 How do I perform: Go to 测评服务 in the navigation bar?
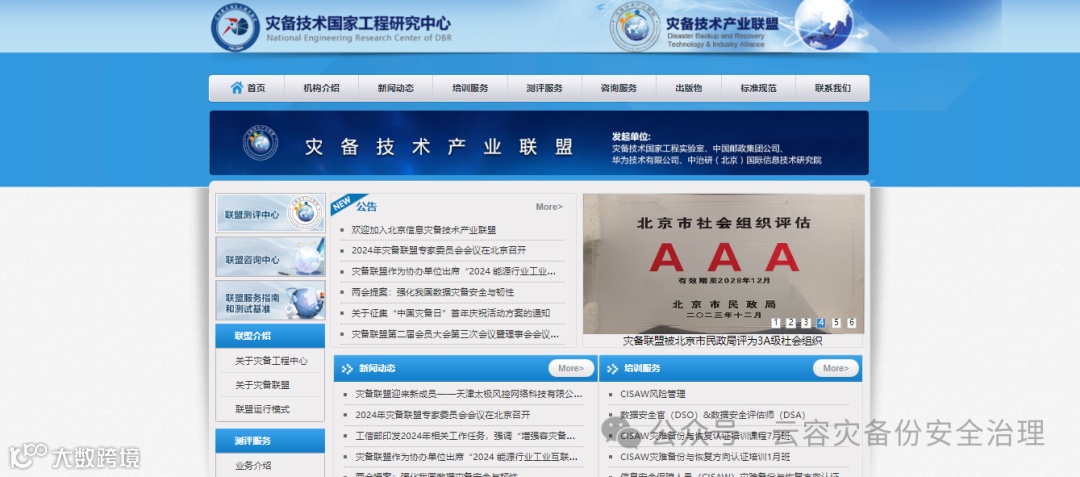(x=544, y=88)
